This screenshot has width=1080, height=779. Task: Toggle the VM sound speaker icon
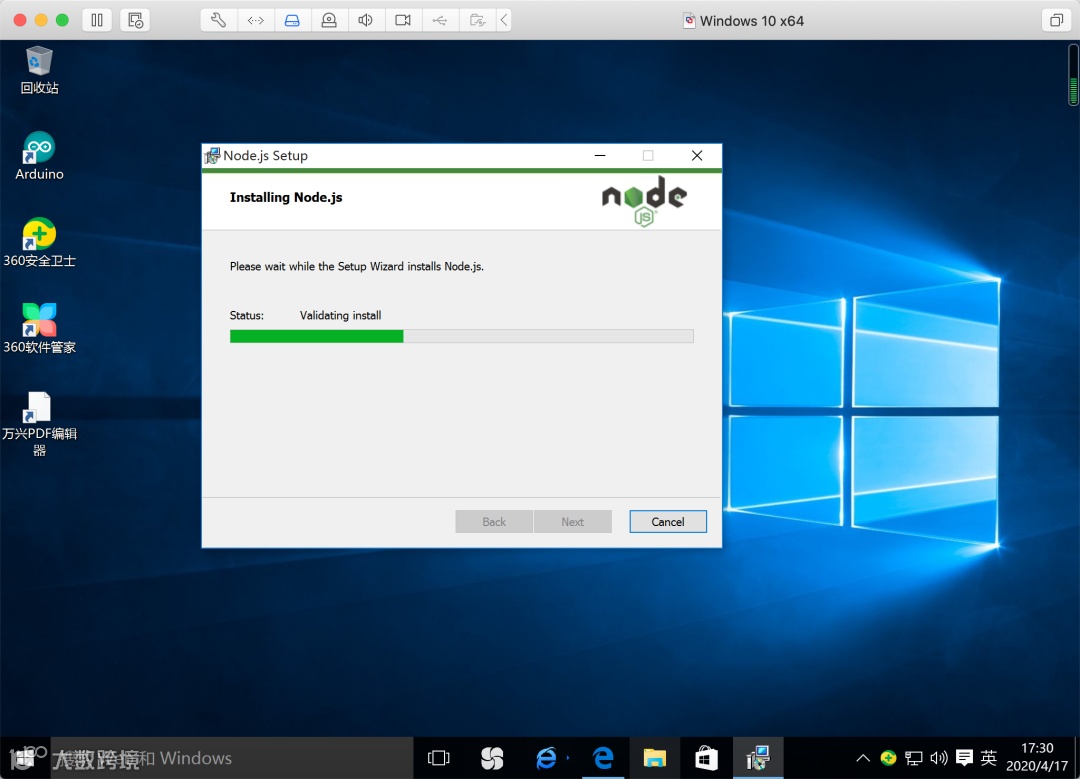(366, 20)
